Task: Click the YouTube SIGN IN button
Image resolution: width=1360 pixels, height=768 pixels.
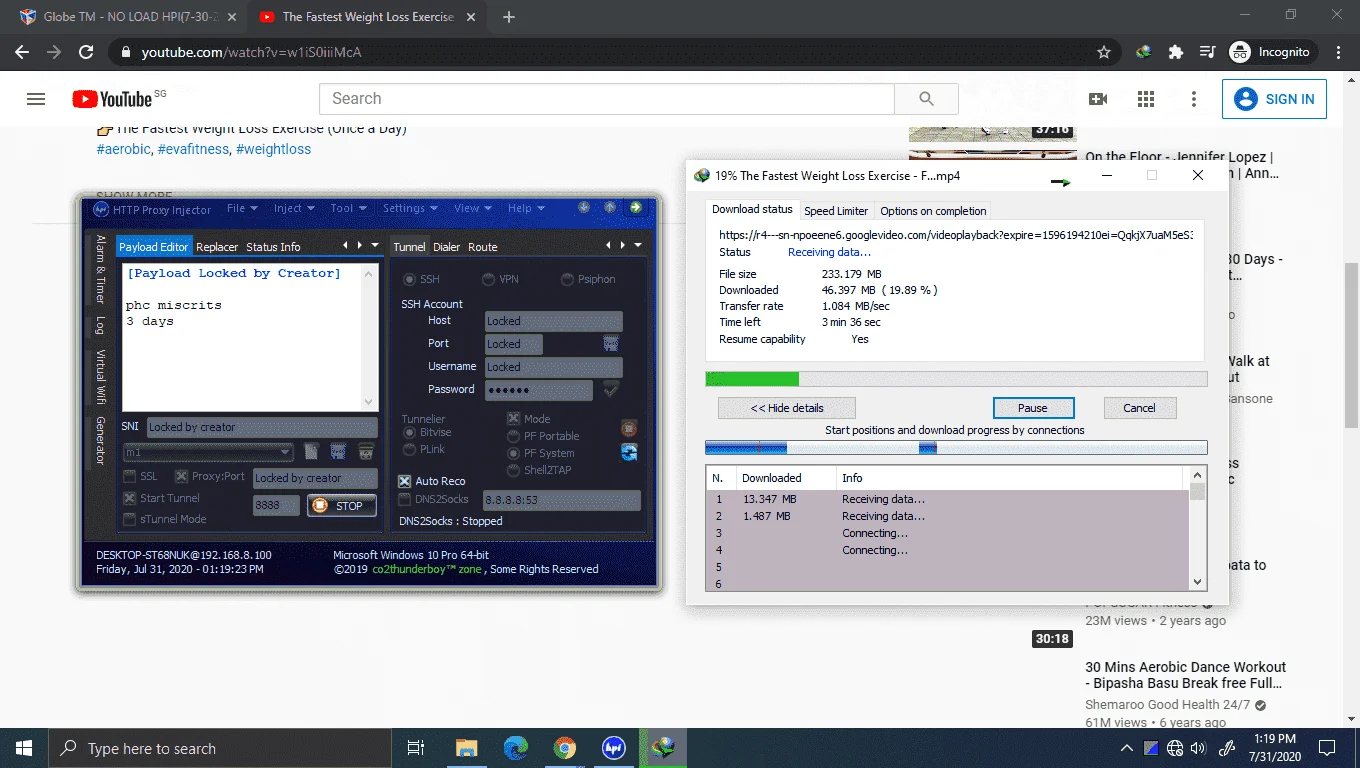Action: tap(1274, 99)
